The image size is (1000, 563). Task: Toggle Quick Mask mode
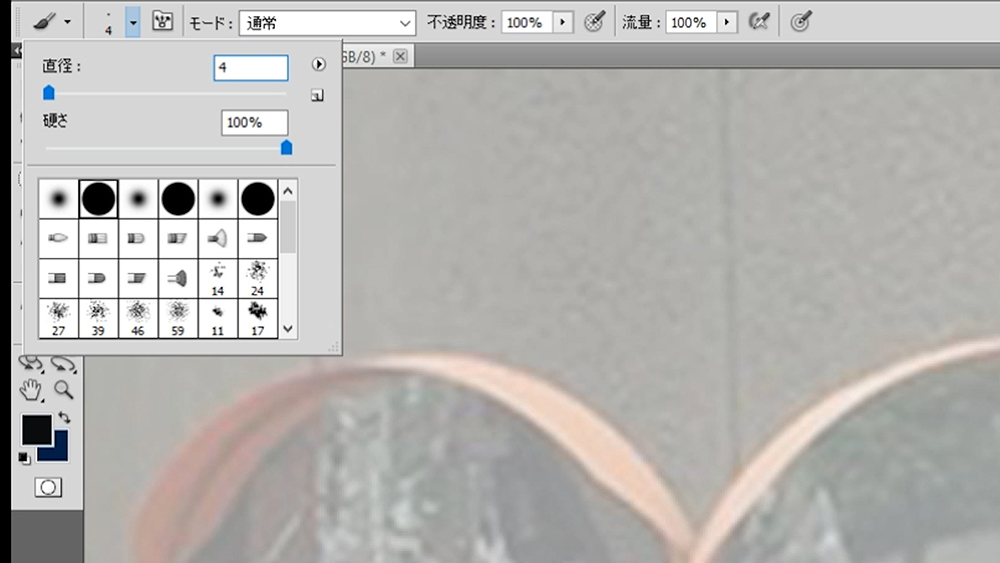click(x=48, y=487)
